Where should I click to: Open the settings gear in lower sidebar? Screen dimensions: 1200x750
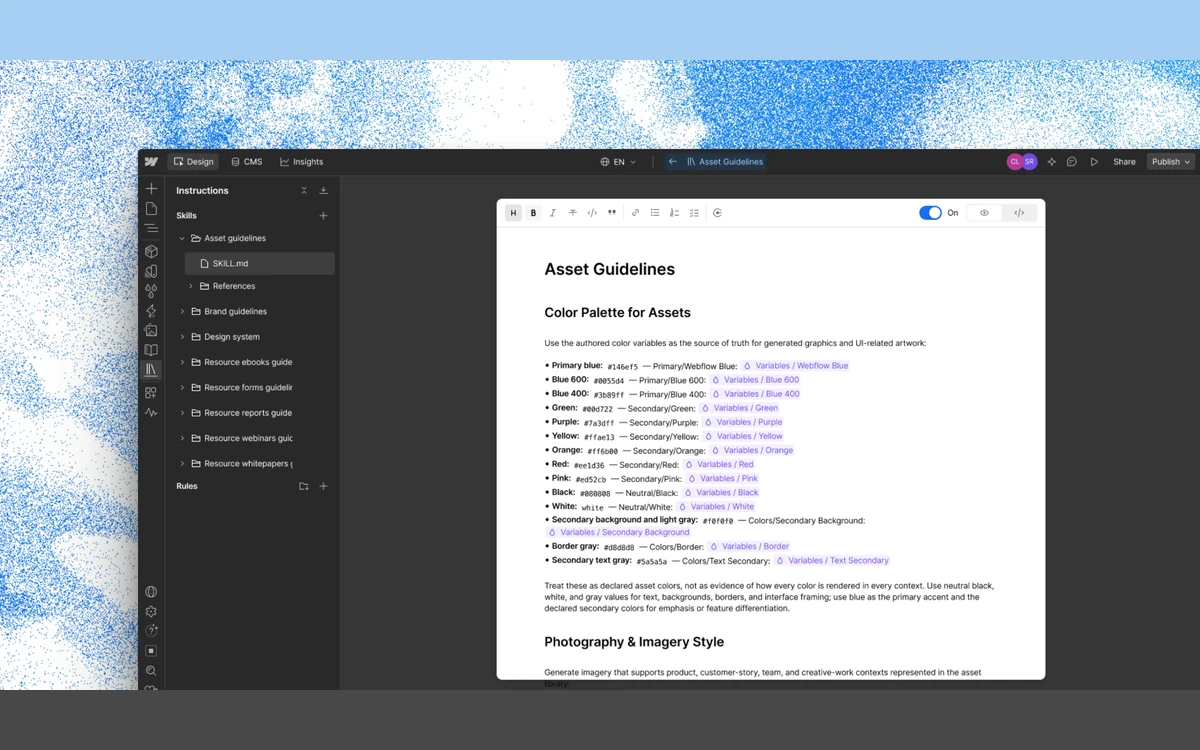click(x=151, y=611)
